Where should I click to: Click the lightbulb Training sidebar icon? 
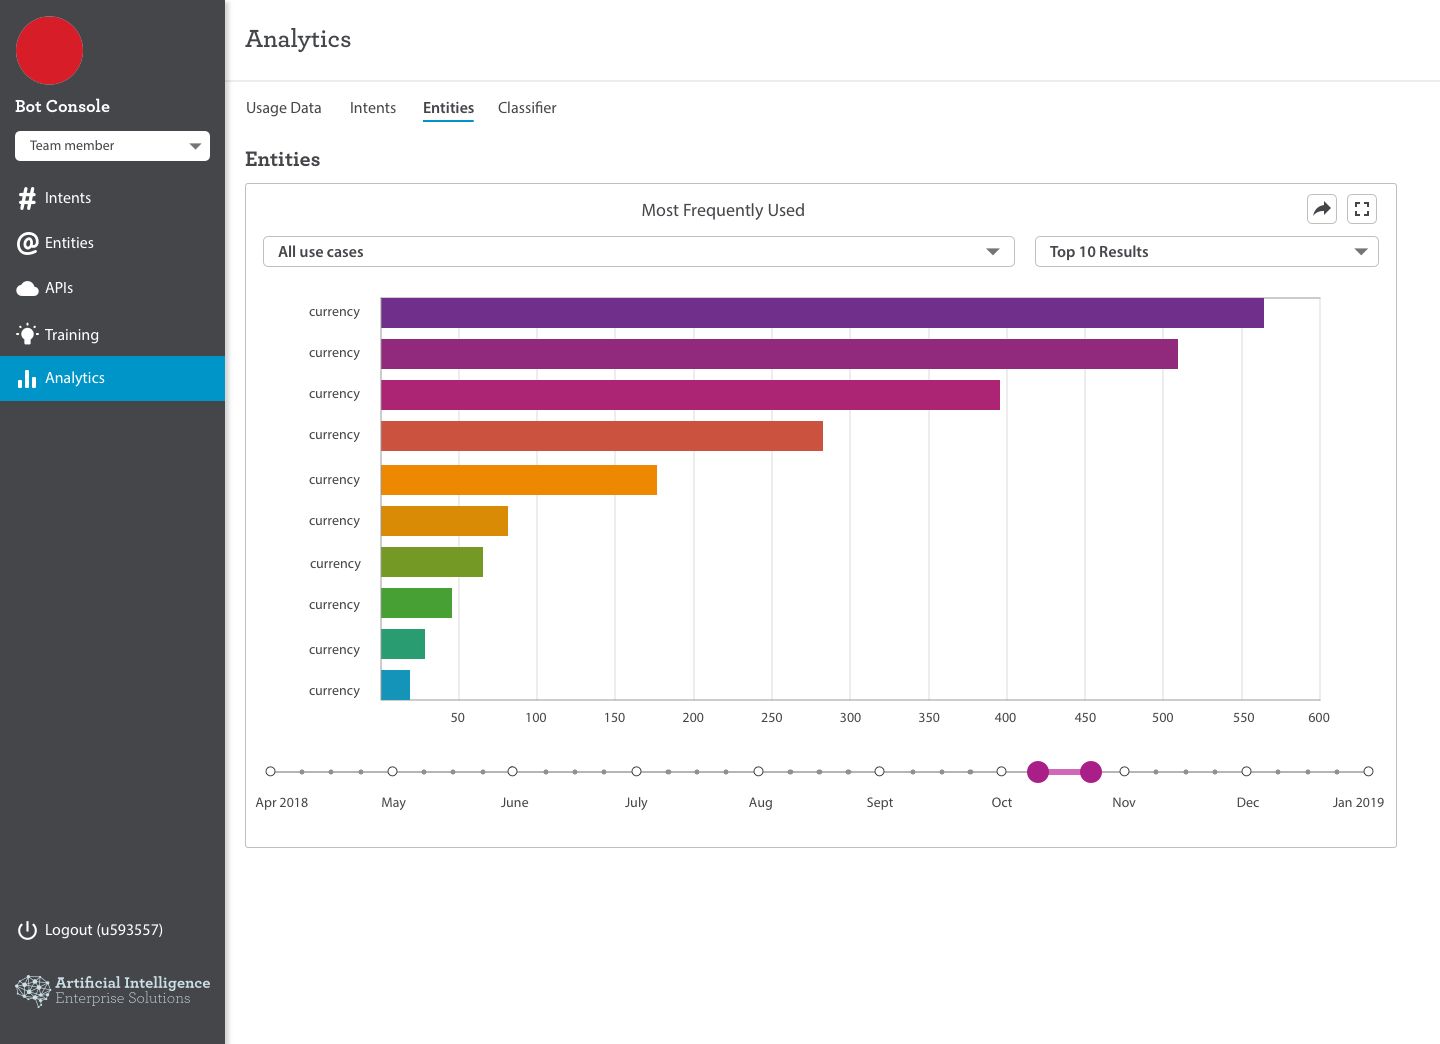point(27,334)
